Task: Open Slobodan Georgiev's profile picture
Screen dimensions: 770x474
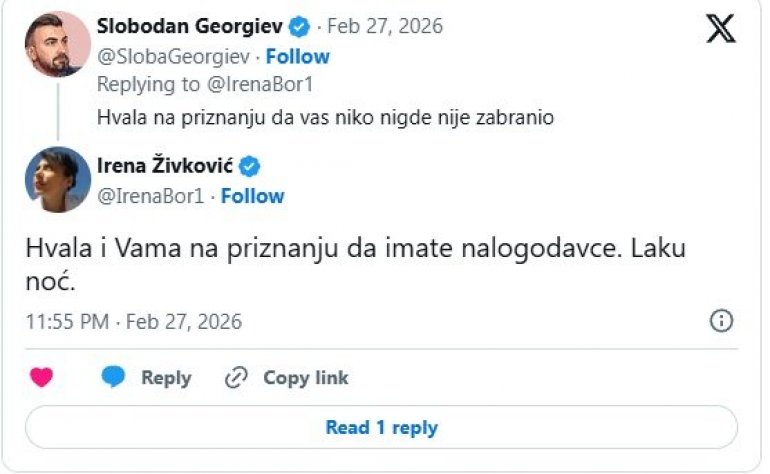Action: tap(58, 43)
